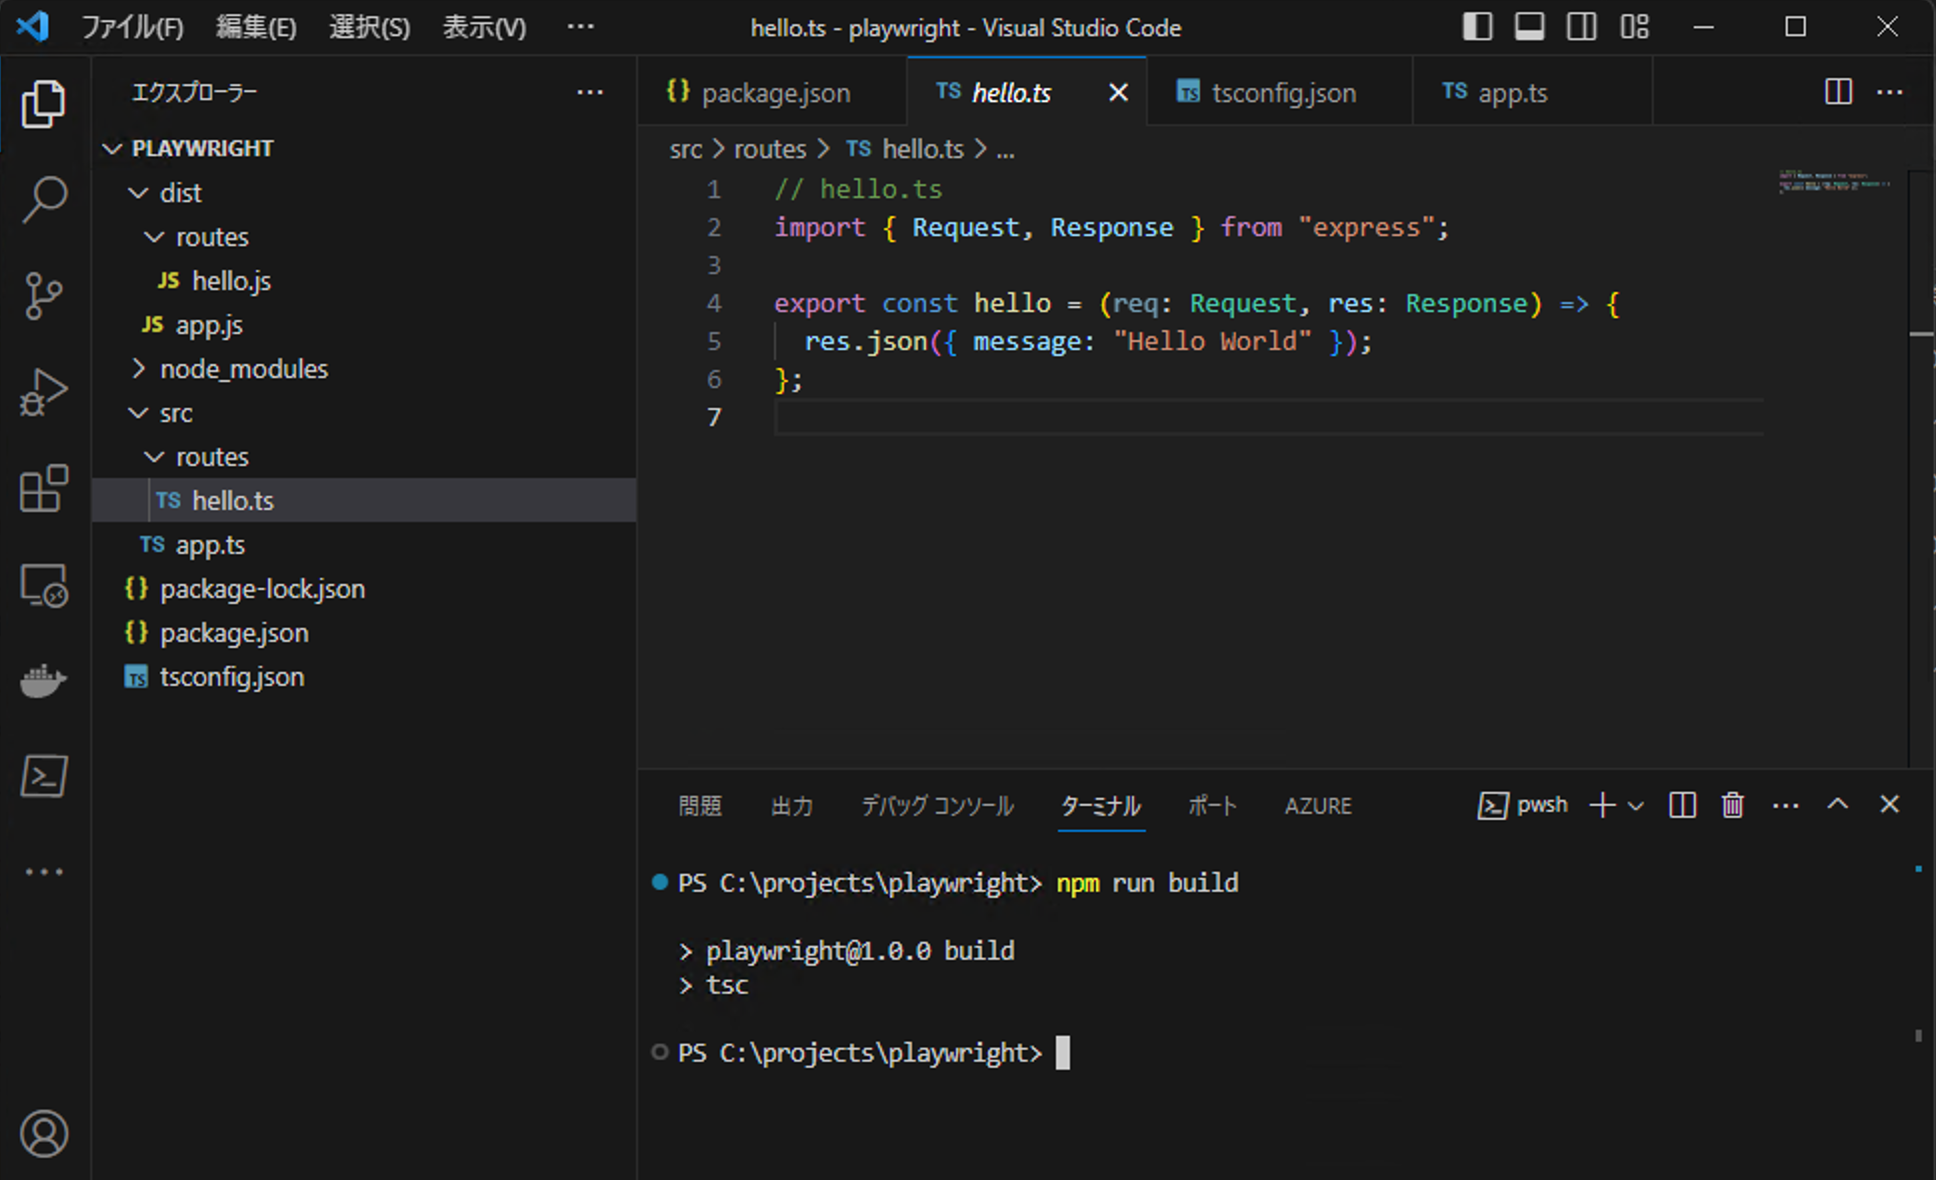The width and height of the screenshot is (1936, 1180).
Task: Toggle the bottom panel layout button
Action: [x=1529, y=27]
